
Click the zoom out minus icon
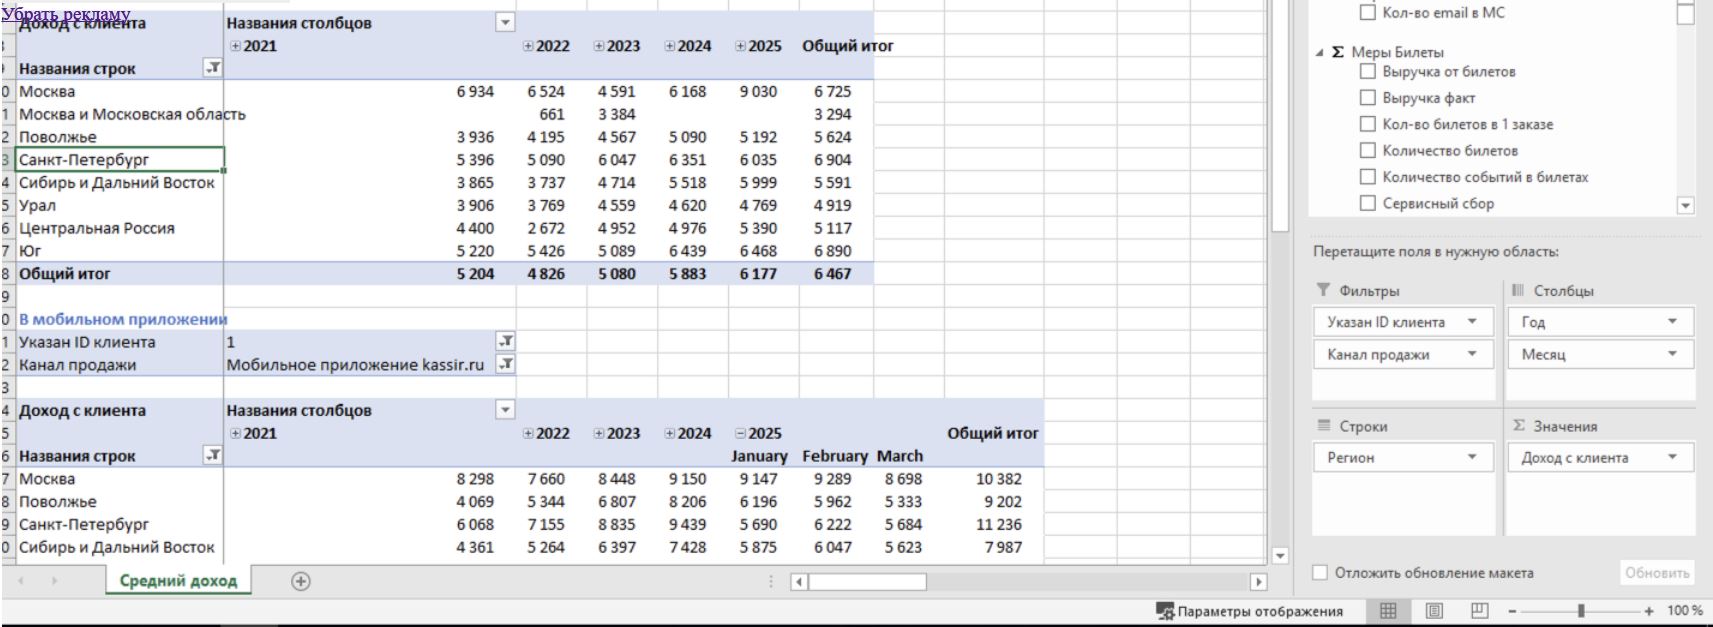point(1513,611)
